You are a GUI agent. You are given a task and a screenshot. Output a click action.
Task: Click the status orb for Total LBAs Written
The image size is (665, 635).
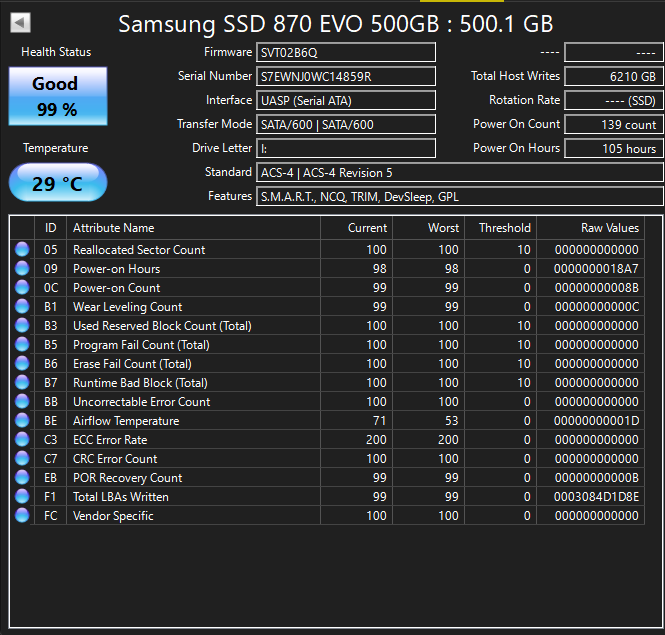22,496
